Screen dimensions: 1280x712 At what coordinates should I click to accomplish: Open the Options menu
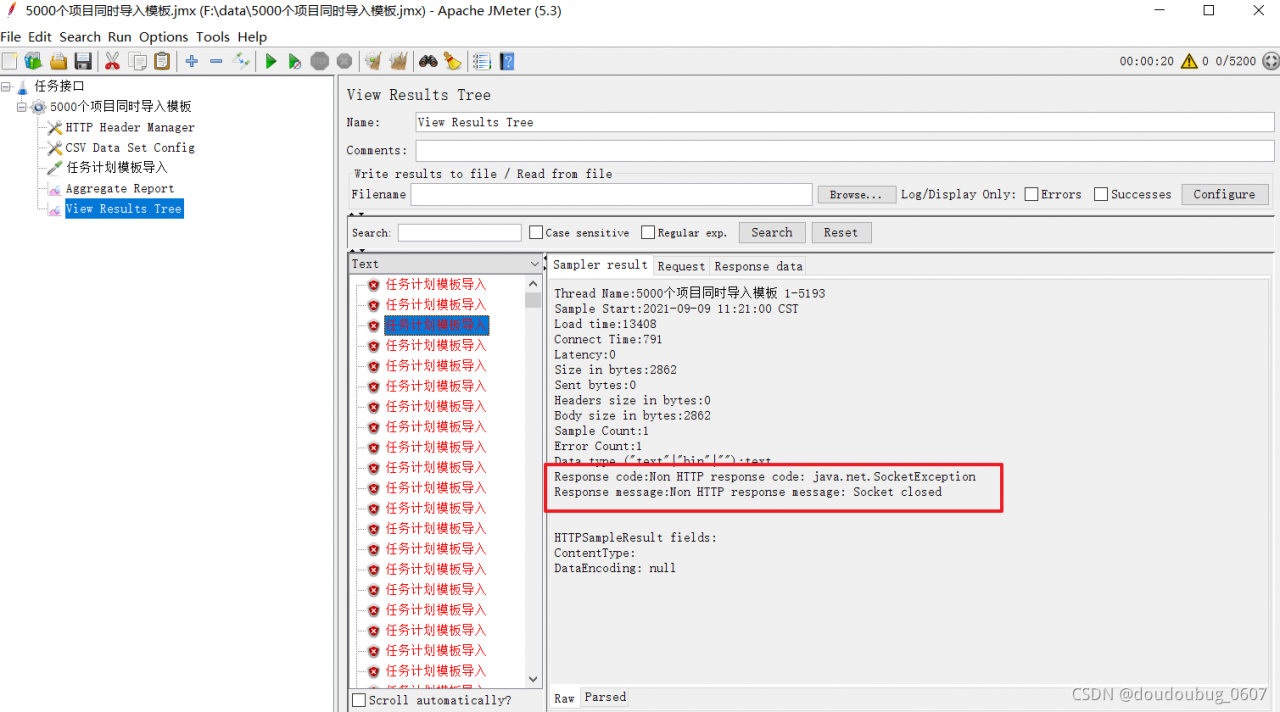163,37
